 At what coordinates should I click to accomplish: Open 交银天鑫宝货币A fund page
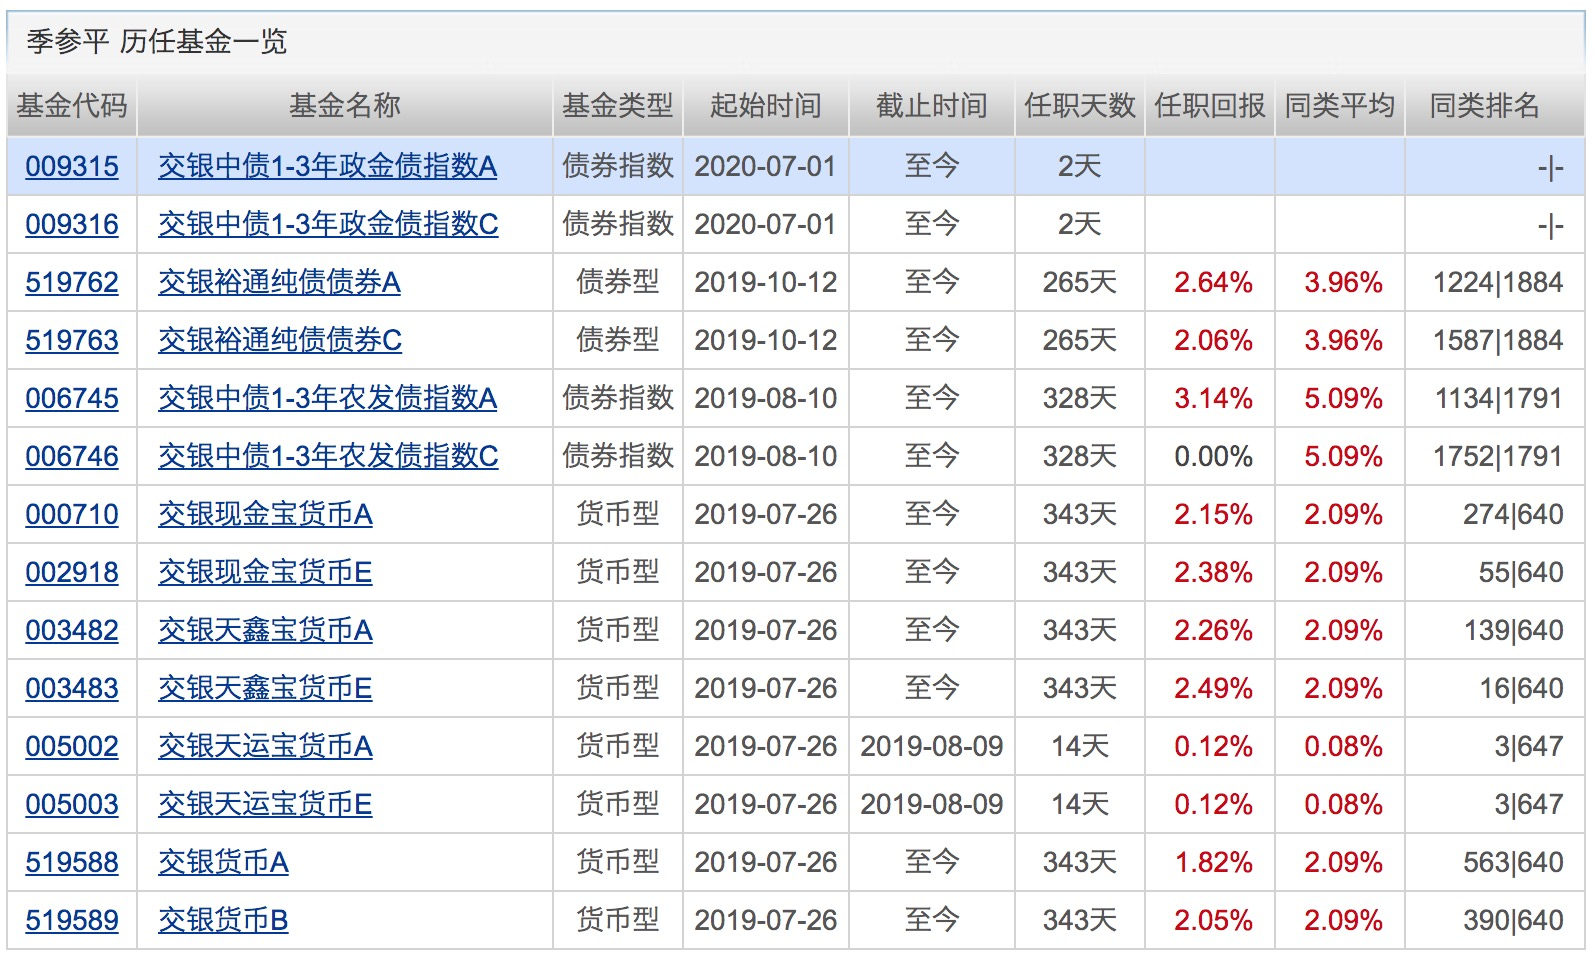[265, 630]
